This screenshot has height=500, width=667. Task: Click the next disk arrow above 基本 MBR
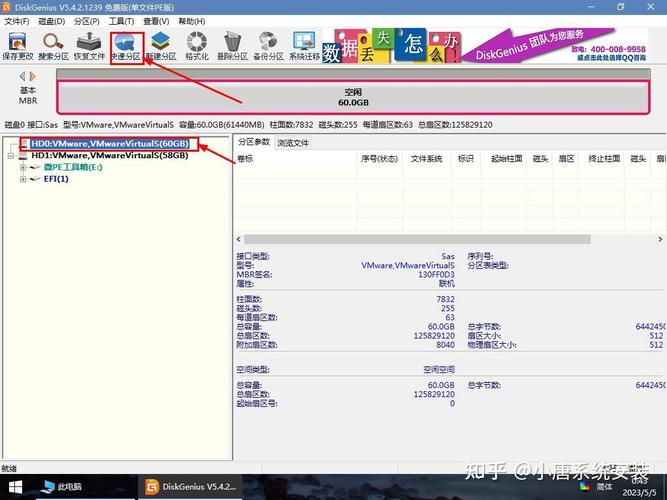33,76
